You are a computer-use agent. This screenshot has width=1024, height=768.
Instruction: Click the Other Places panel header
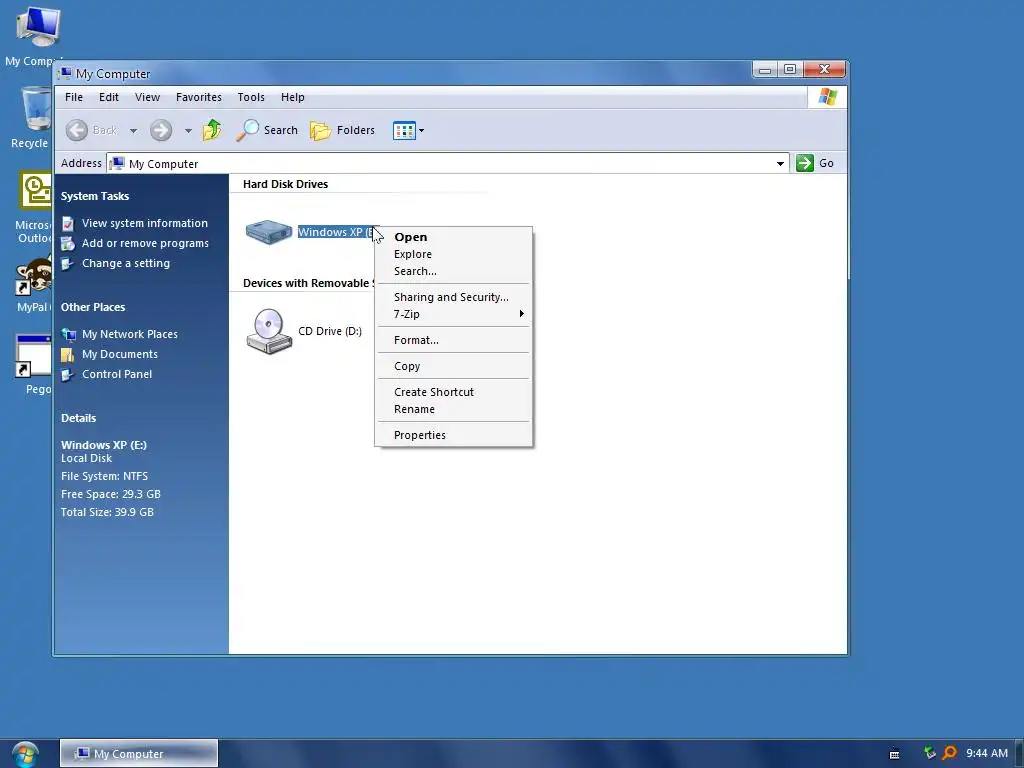click(x=93, y=307)
